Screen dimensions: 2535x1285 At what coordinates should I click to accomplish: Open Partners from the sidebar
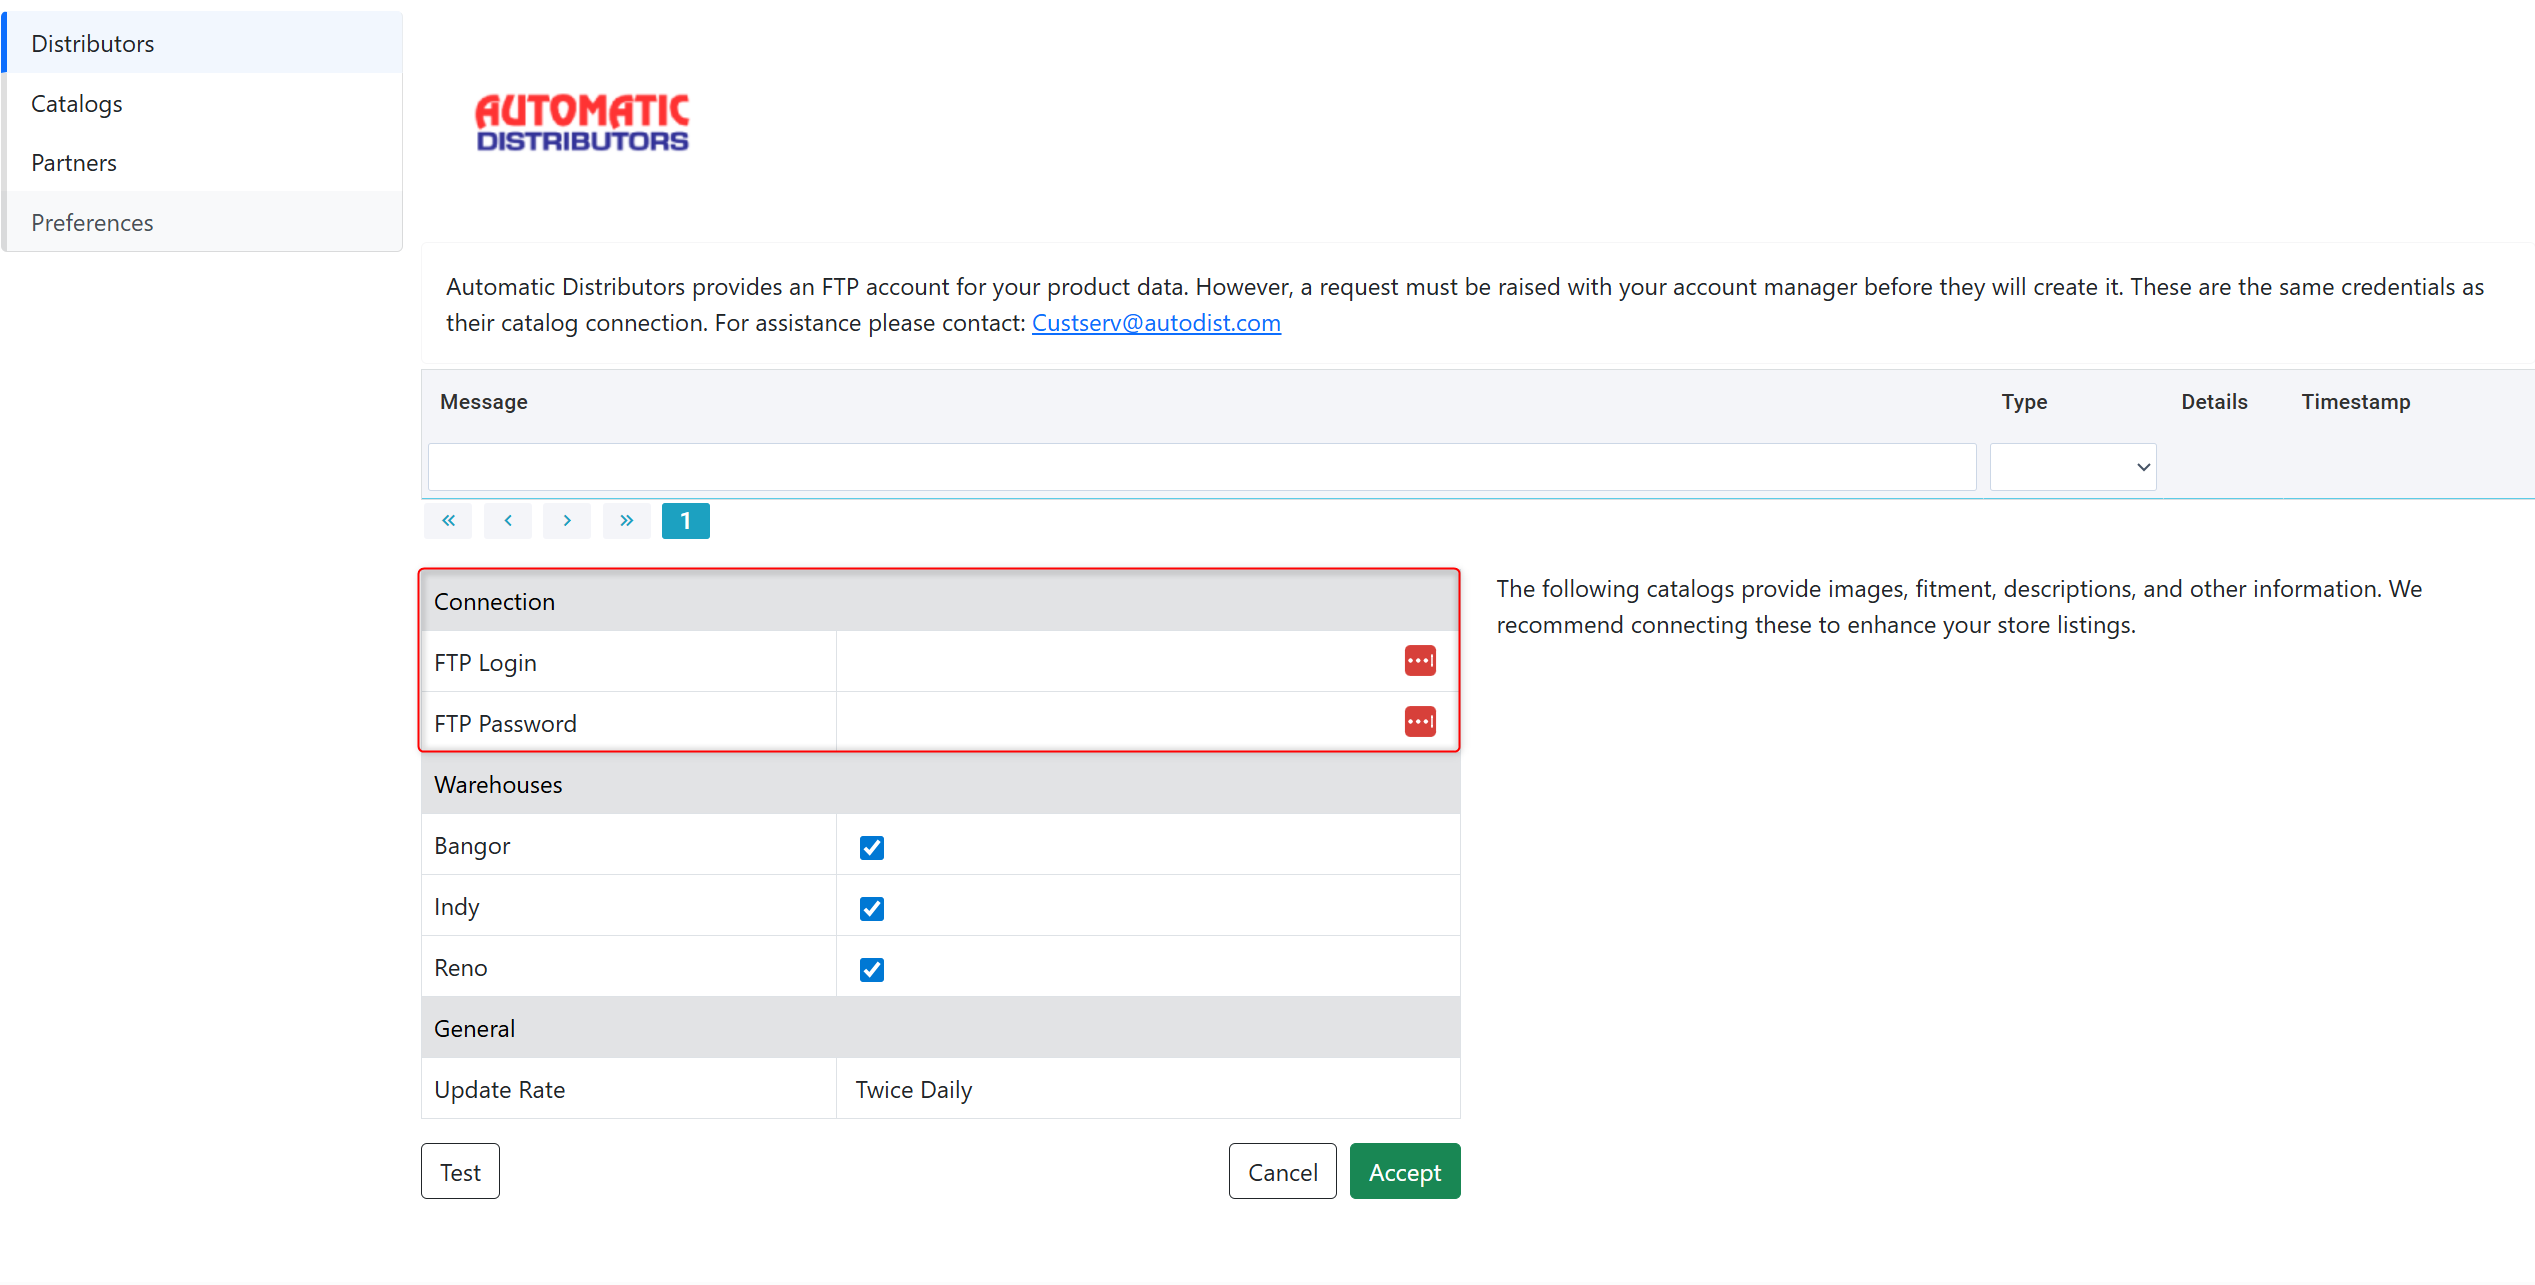[74, 163]
